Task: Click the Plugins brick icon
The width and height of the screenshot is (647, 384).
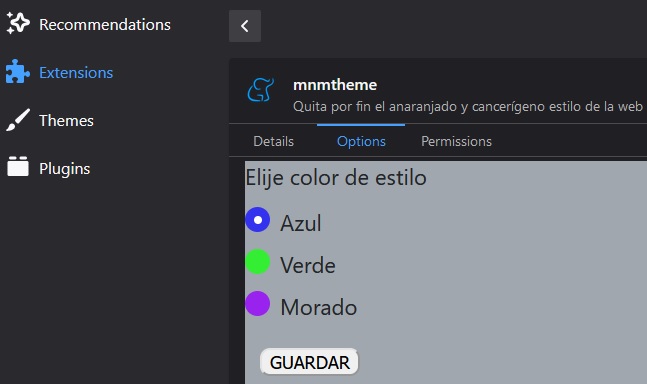Action: click(x=18, y=166)
